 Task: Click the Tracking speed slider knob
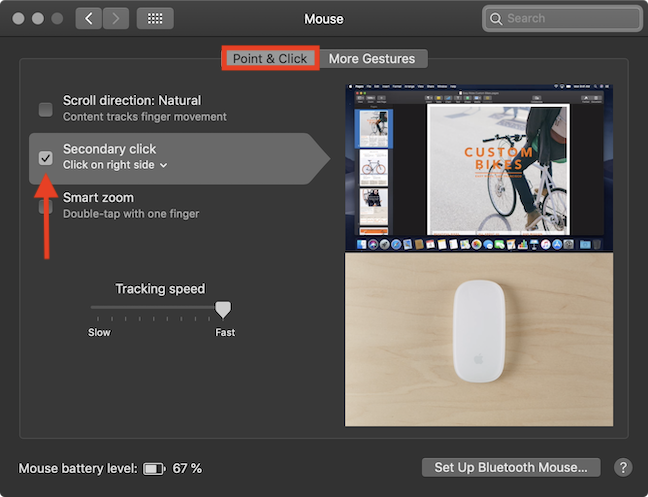(x=223, y=309)
